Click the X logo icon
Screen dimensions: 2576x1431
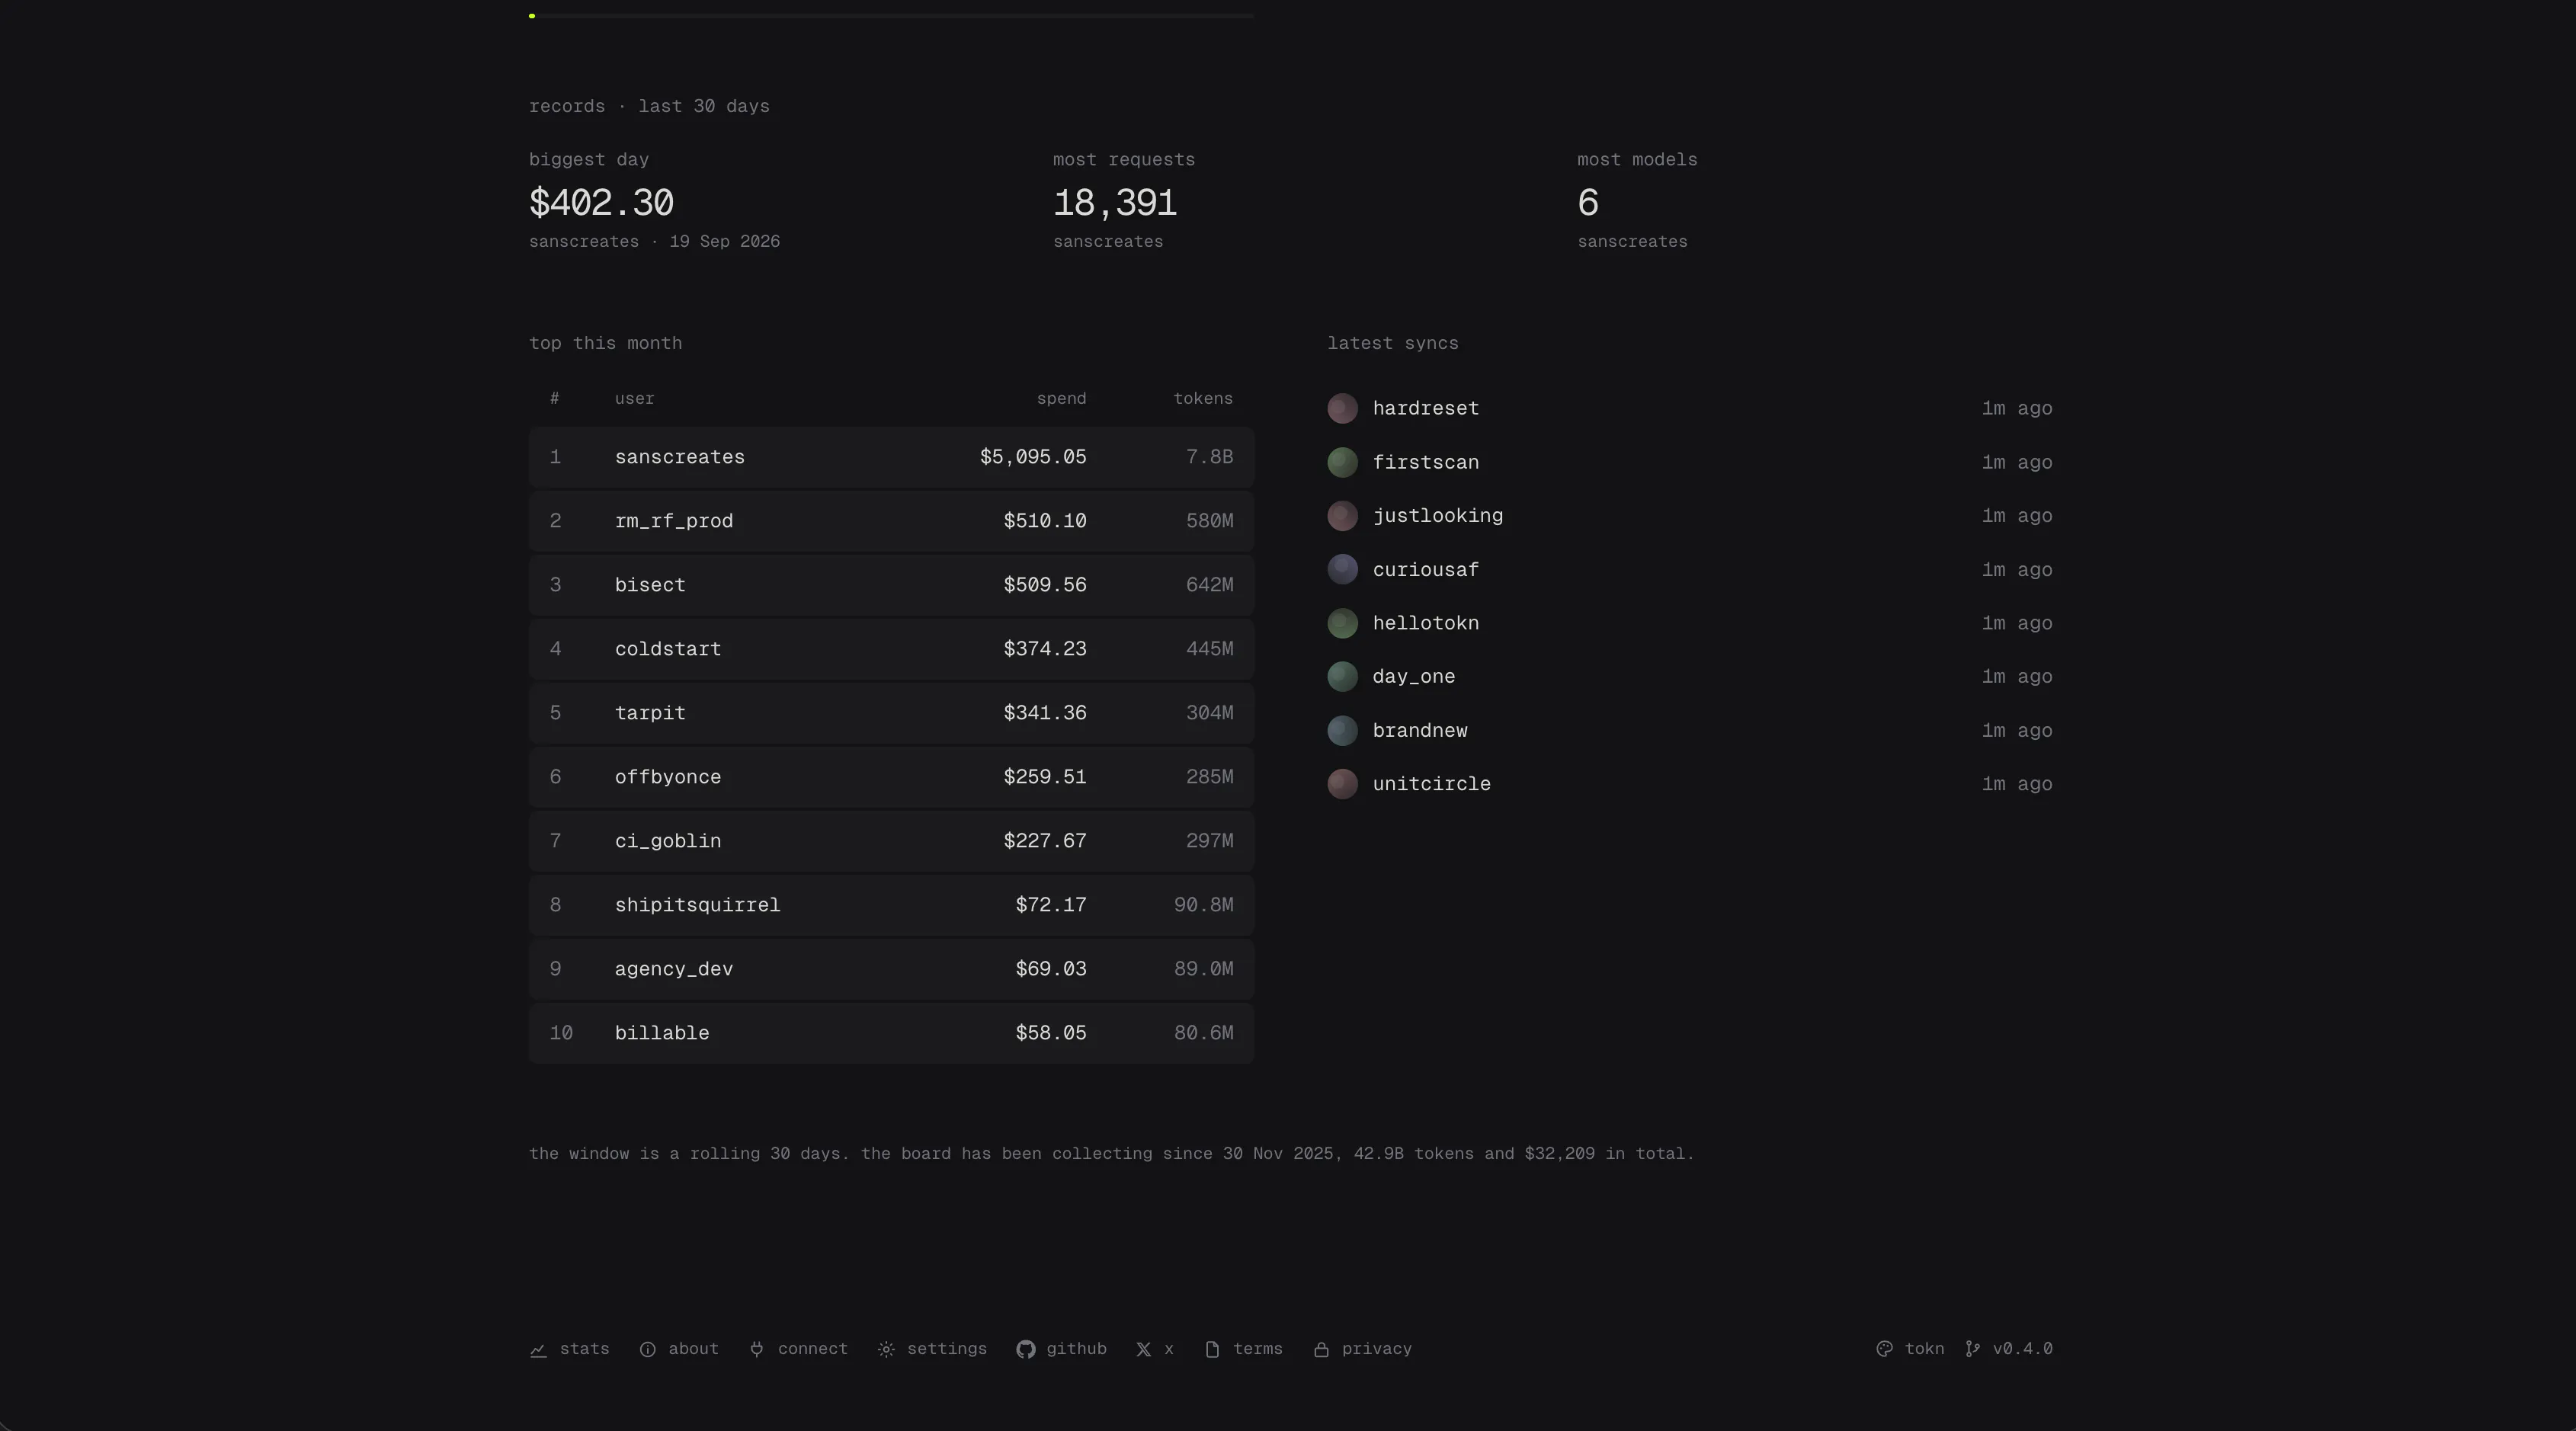[1144, 1349]
